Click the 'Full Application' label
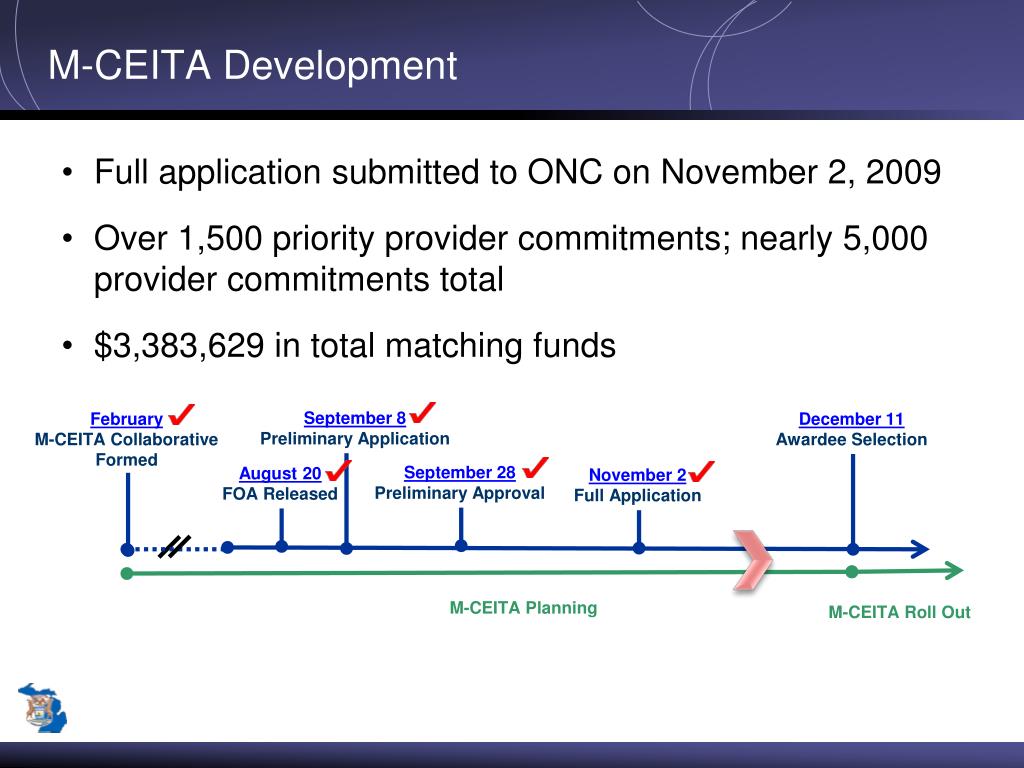 pos(637,496)
